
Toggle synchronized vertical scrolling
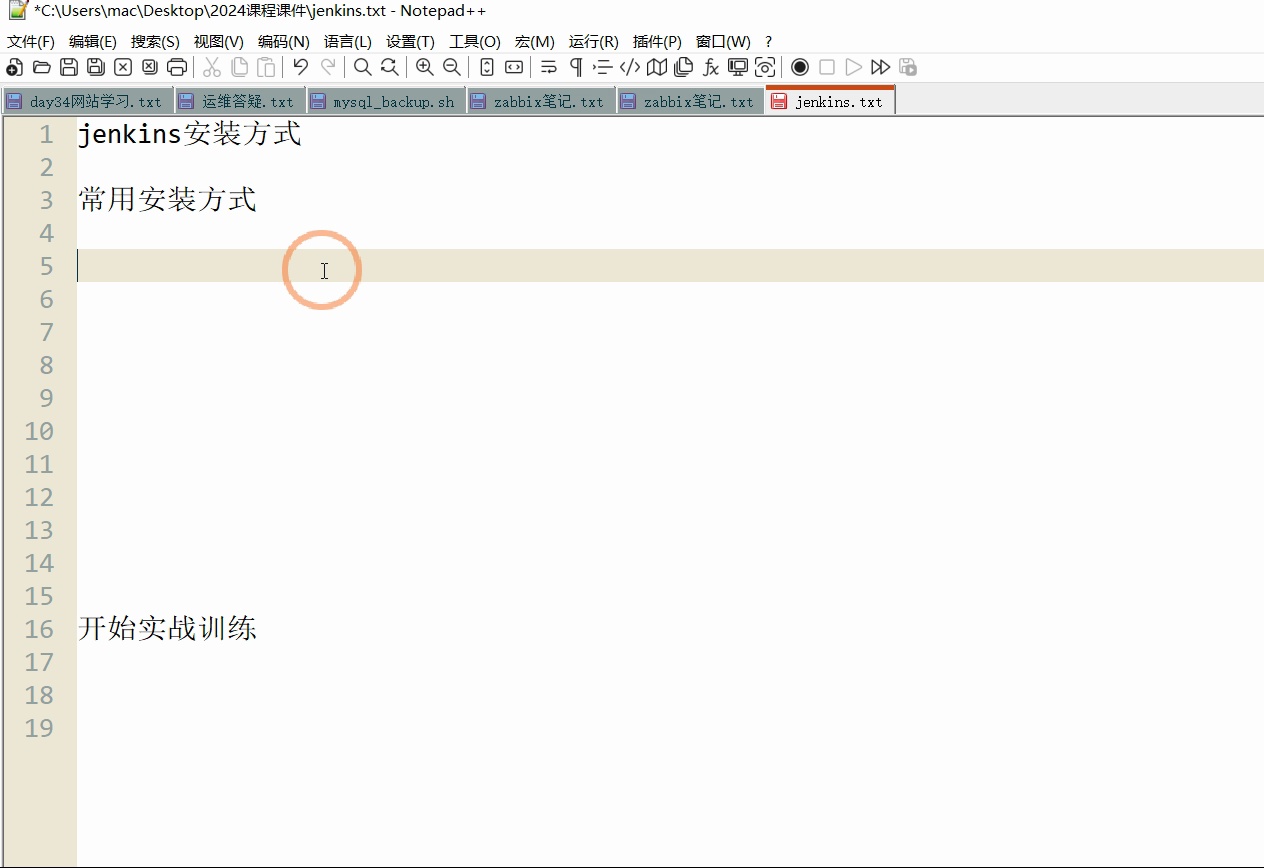[487, 67]
